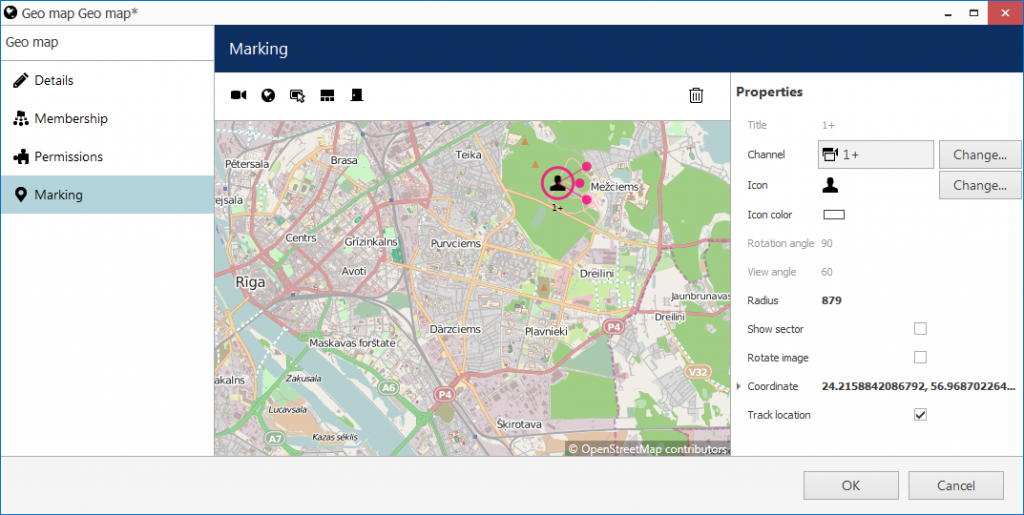The height and width of the screenshot is (515, 1024).
Task: Click the globe geo map toolbar icon
Action: point(268,95)
